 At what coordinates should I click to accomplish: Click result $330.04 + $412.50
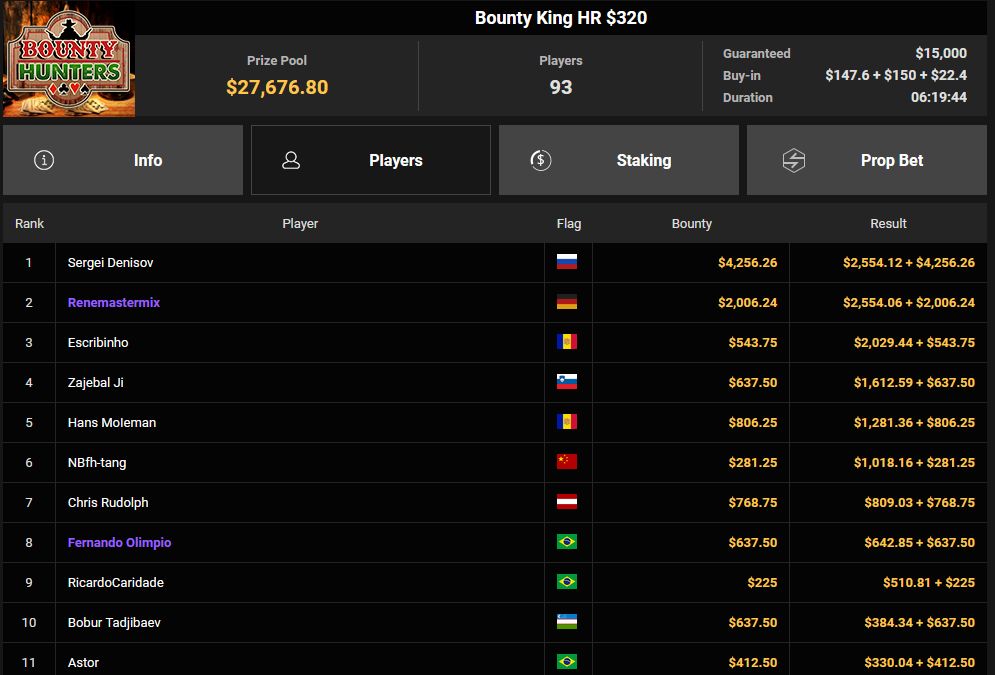[x=919, y=662]
